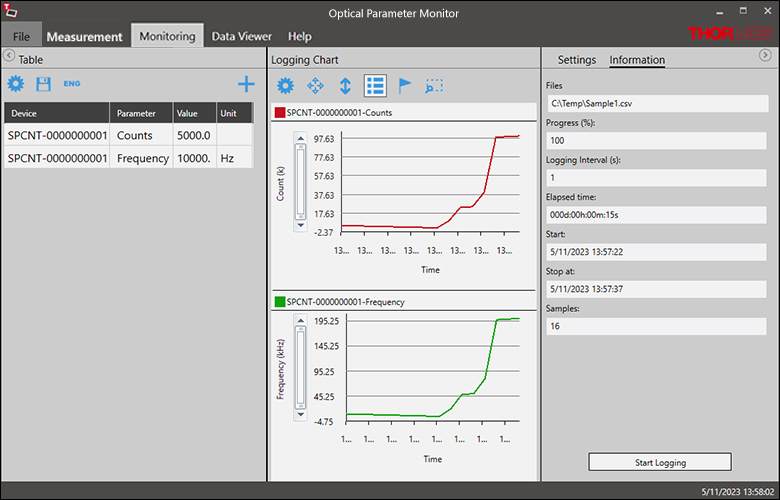Open Table settings gear icon
Image resolution: width=780 pixels, height=500 pixels.
tap(16, 85)
